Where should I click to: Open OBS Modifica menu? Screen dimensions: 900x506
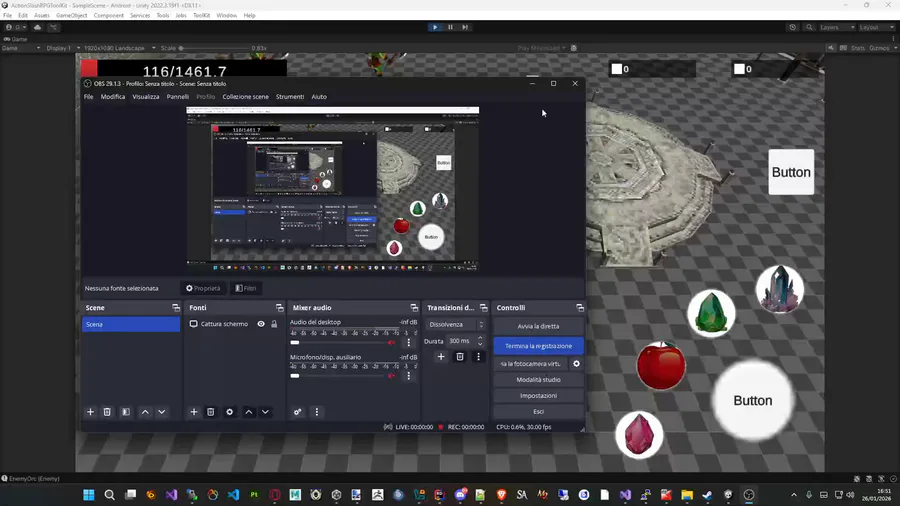[112, 97]
